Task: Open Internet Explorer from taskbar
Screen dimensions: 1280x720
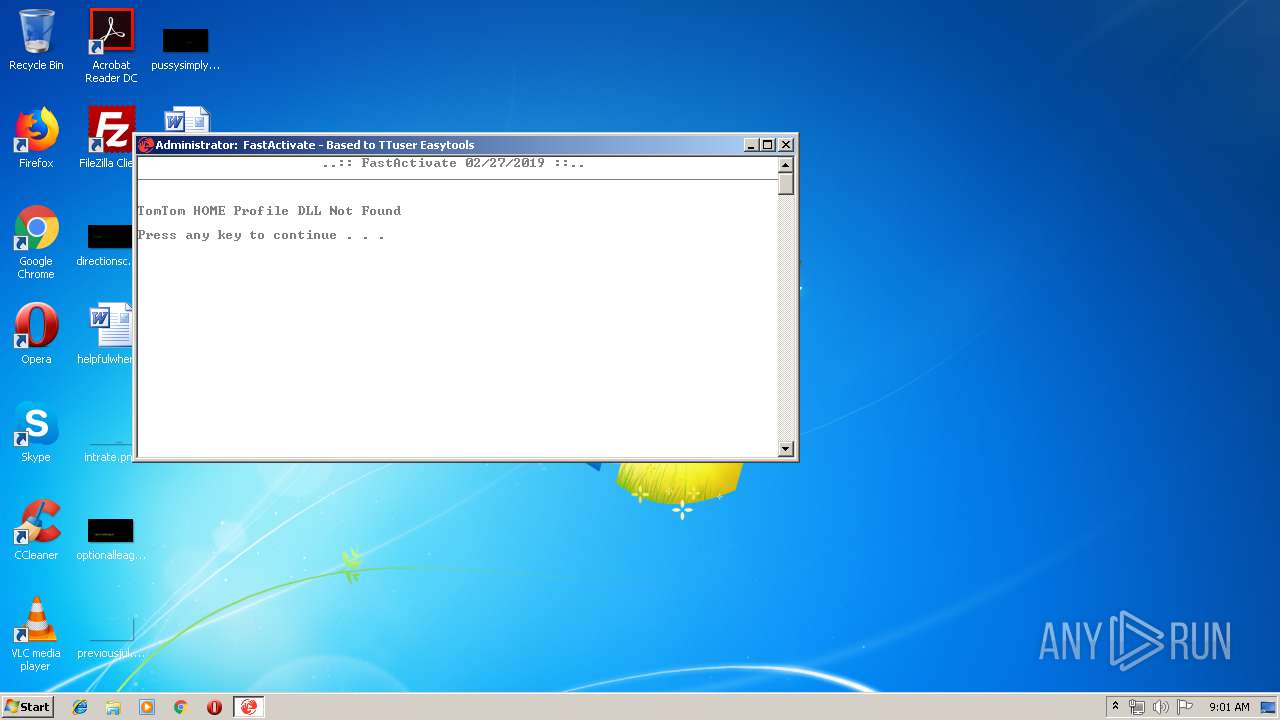Action: (80, 707)
